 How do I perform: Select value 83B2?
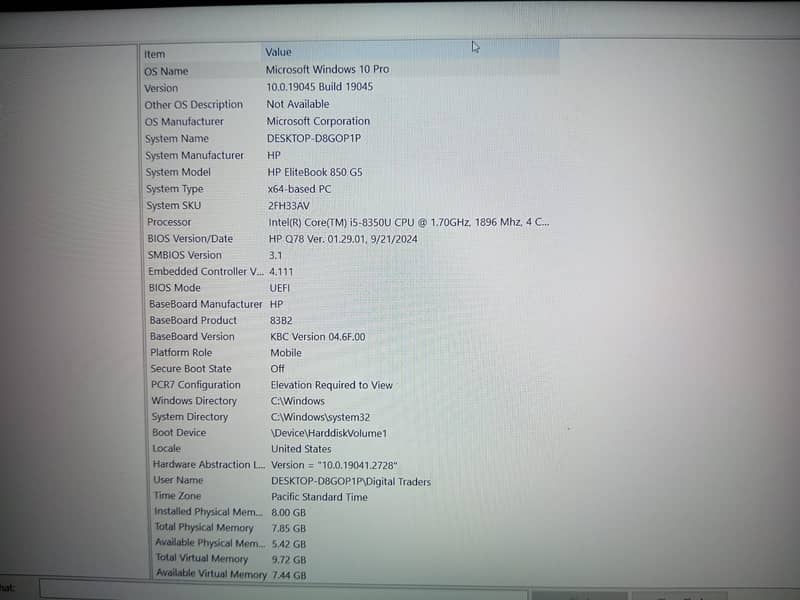(x=281, y=320)
